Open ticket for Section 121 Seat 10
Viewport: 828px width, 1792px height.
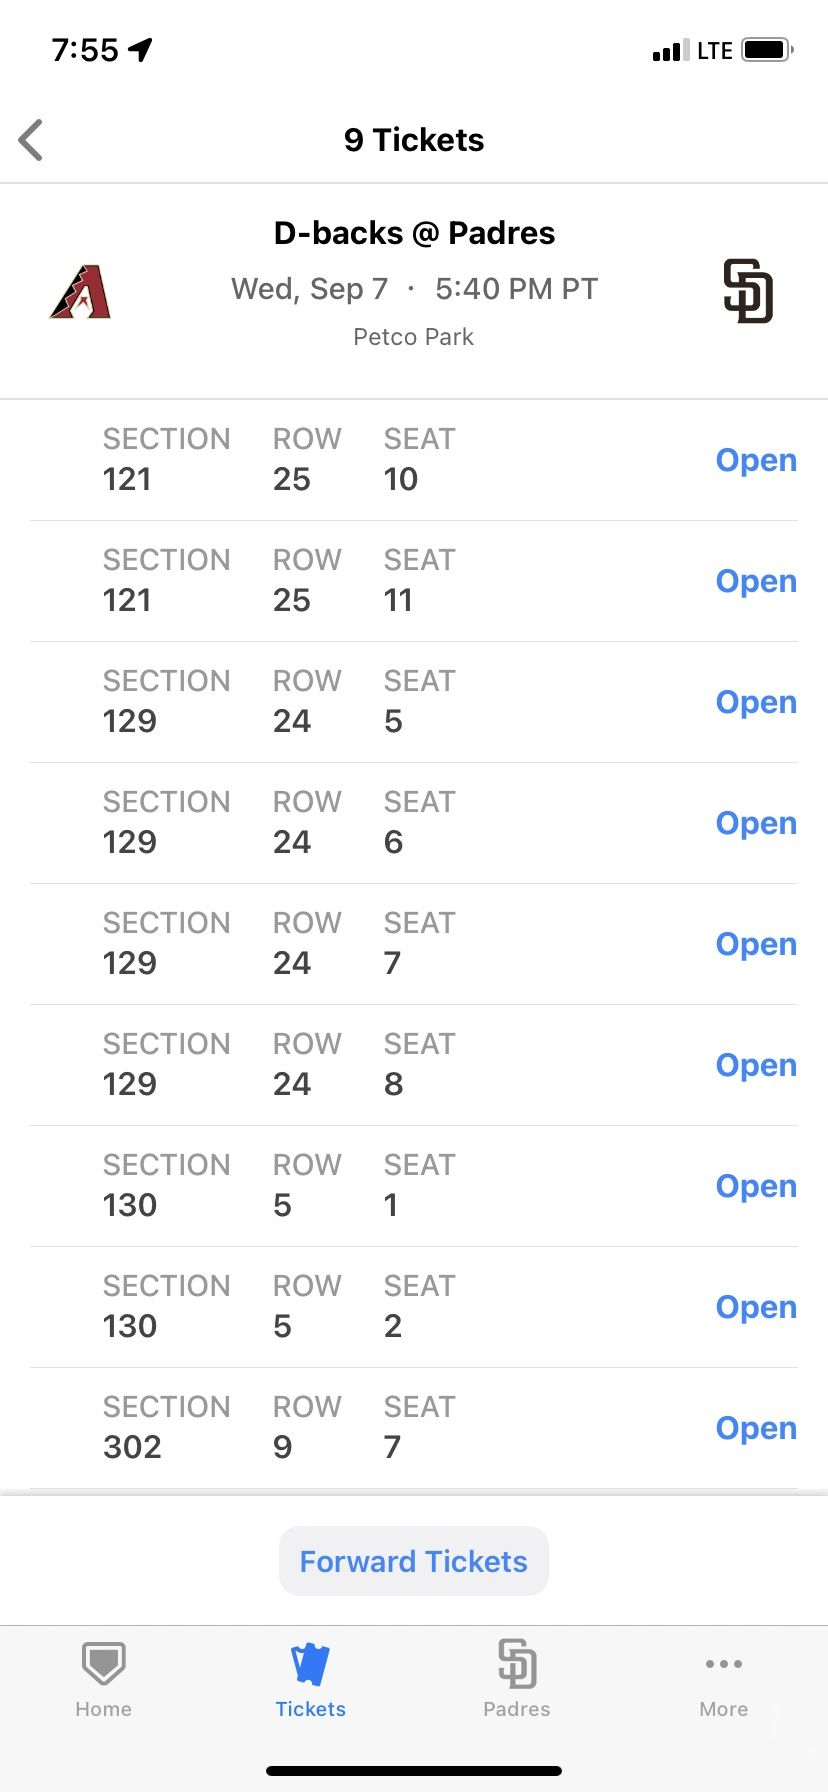point(756,460)
